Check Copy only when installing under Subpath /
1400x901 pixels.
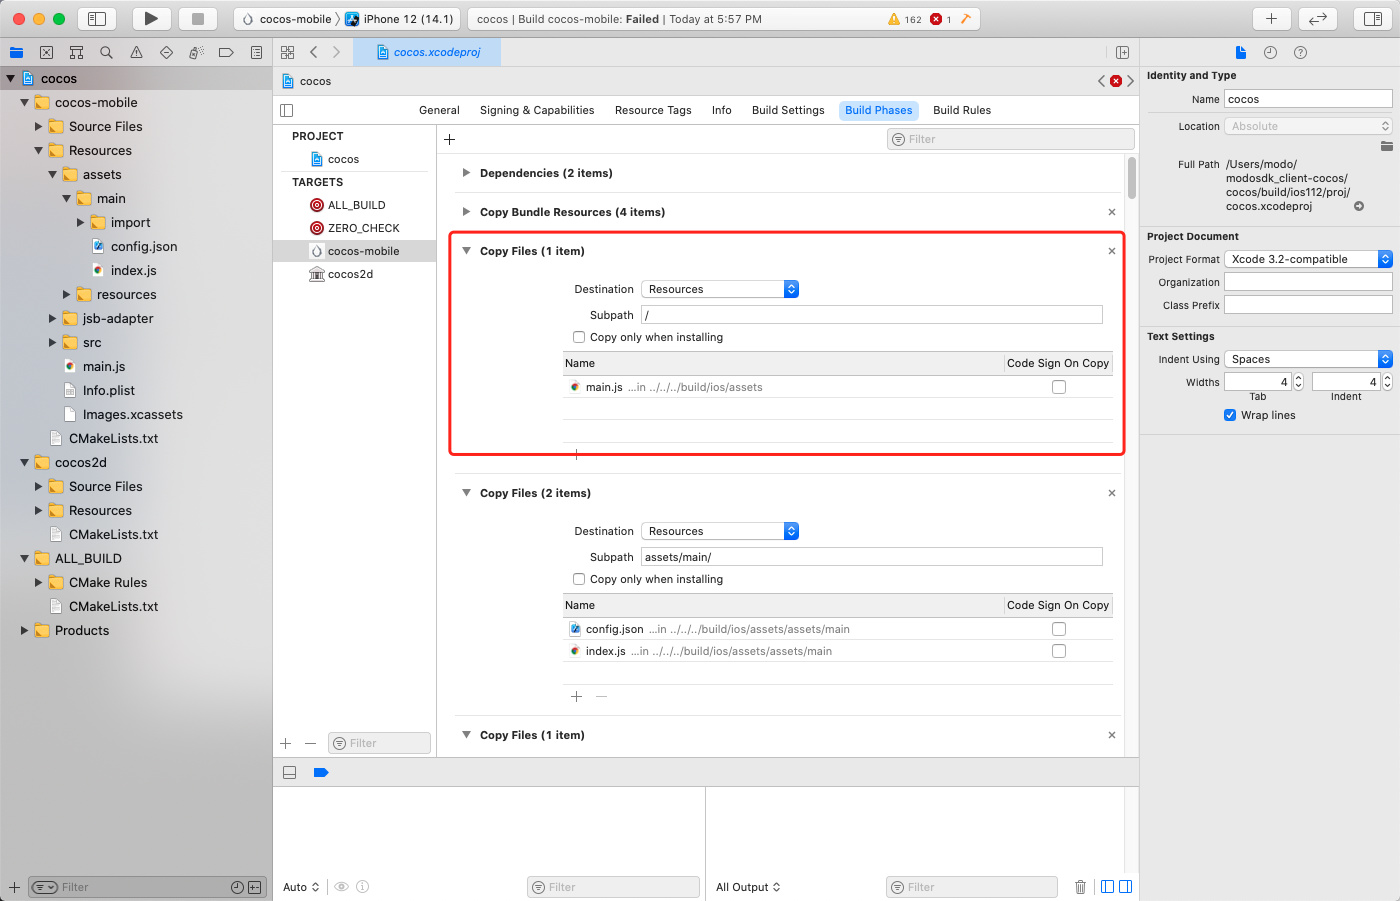point(579,337)
